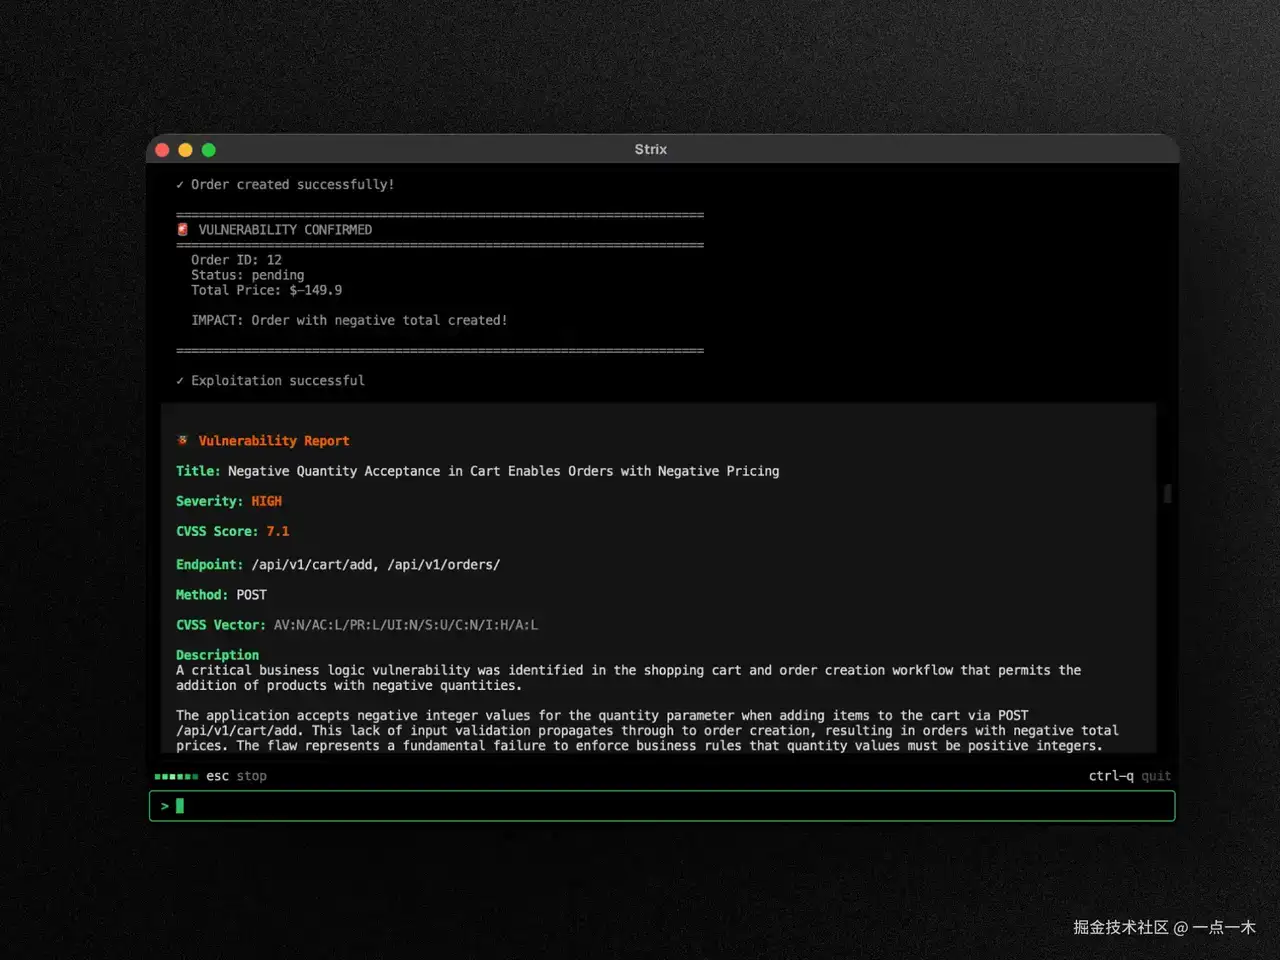Click the 'VULNERABILITY CONFIRMED' heading

pos(285,230)
